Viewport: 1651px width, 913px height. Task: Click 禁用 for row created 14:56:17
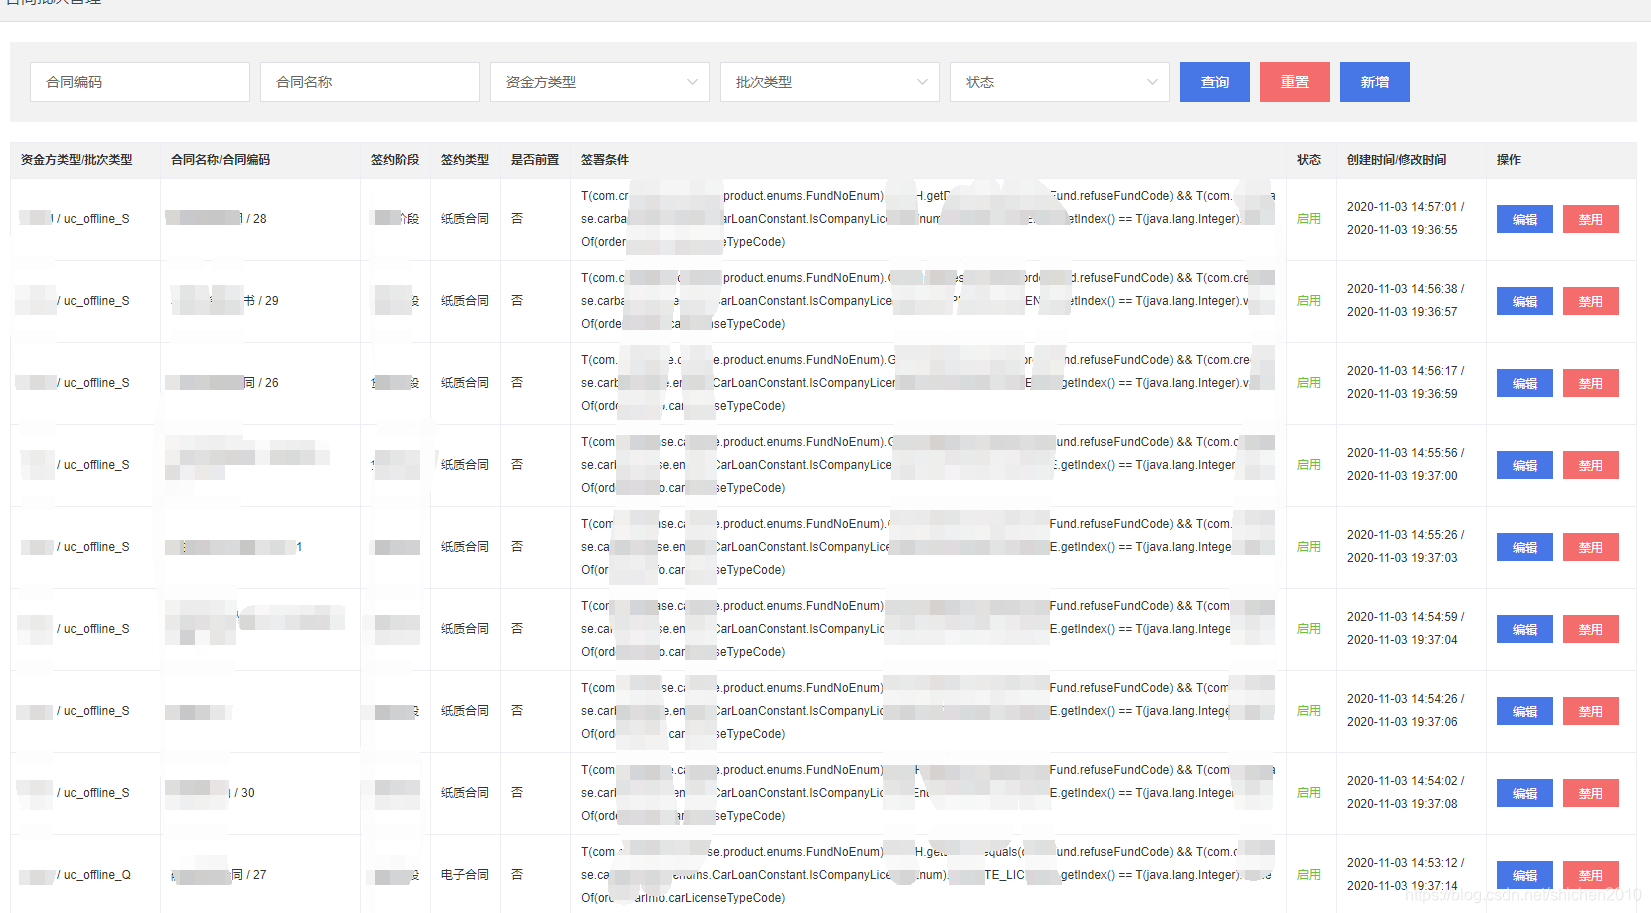tap(1591, 383)
